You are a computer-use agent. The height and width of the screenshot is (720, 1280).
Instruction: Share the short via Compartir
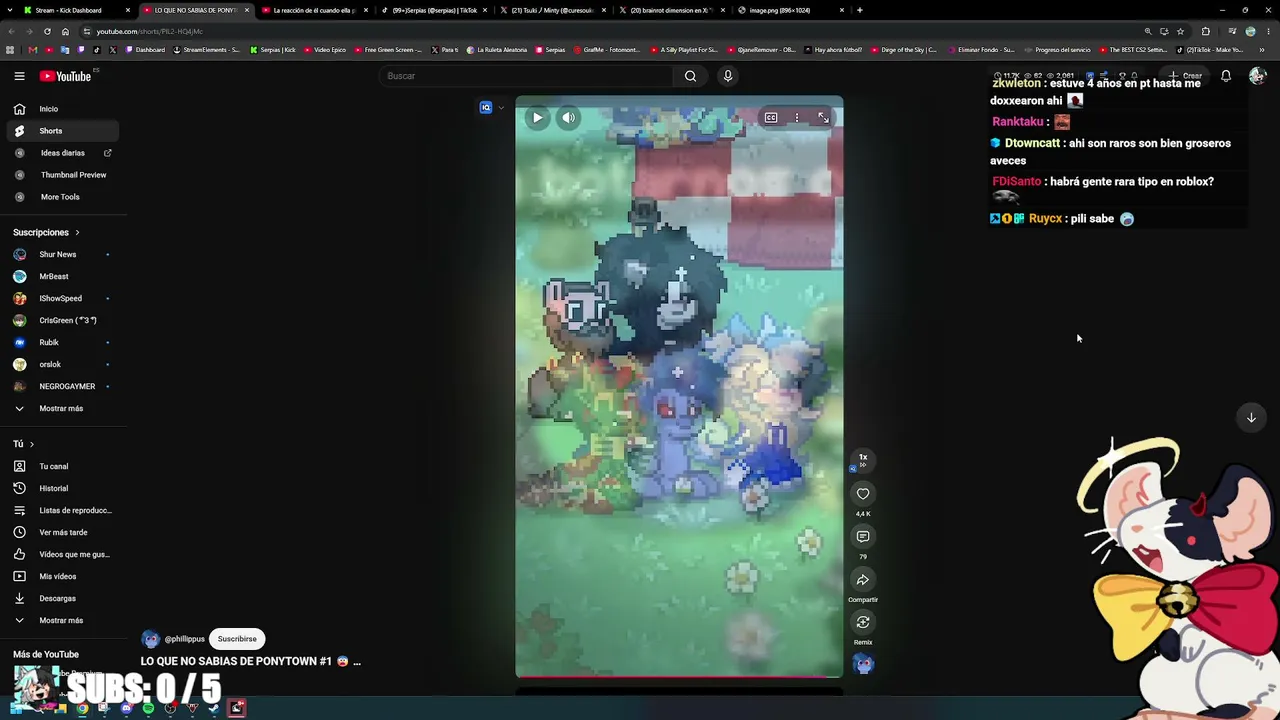[x=863, y=580]
